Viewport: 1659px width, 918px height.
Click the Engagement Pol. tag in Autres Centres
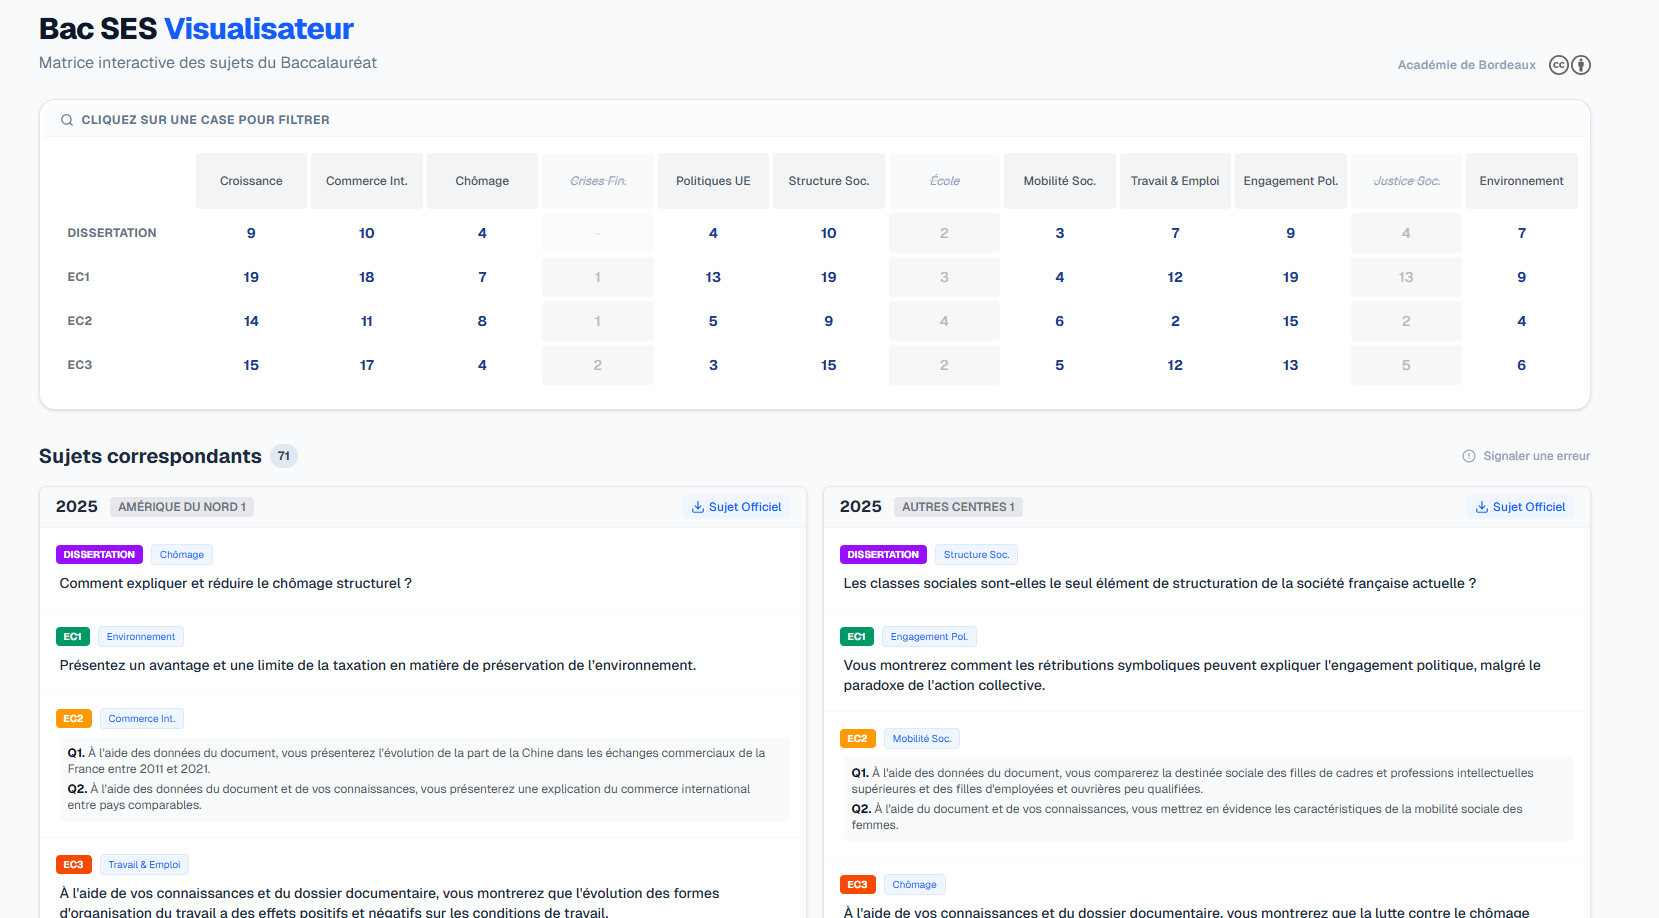(x=929, y=637)
